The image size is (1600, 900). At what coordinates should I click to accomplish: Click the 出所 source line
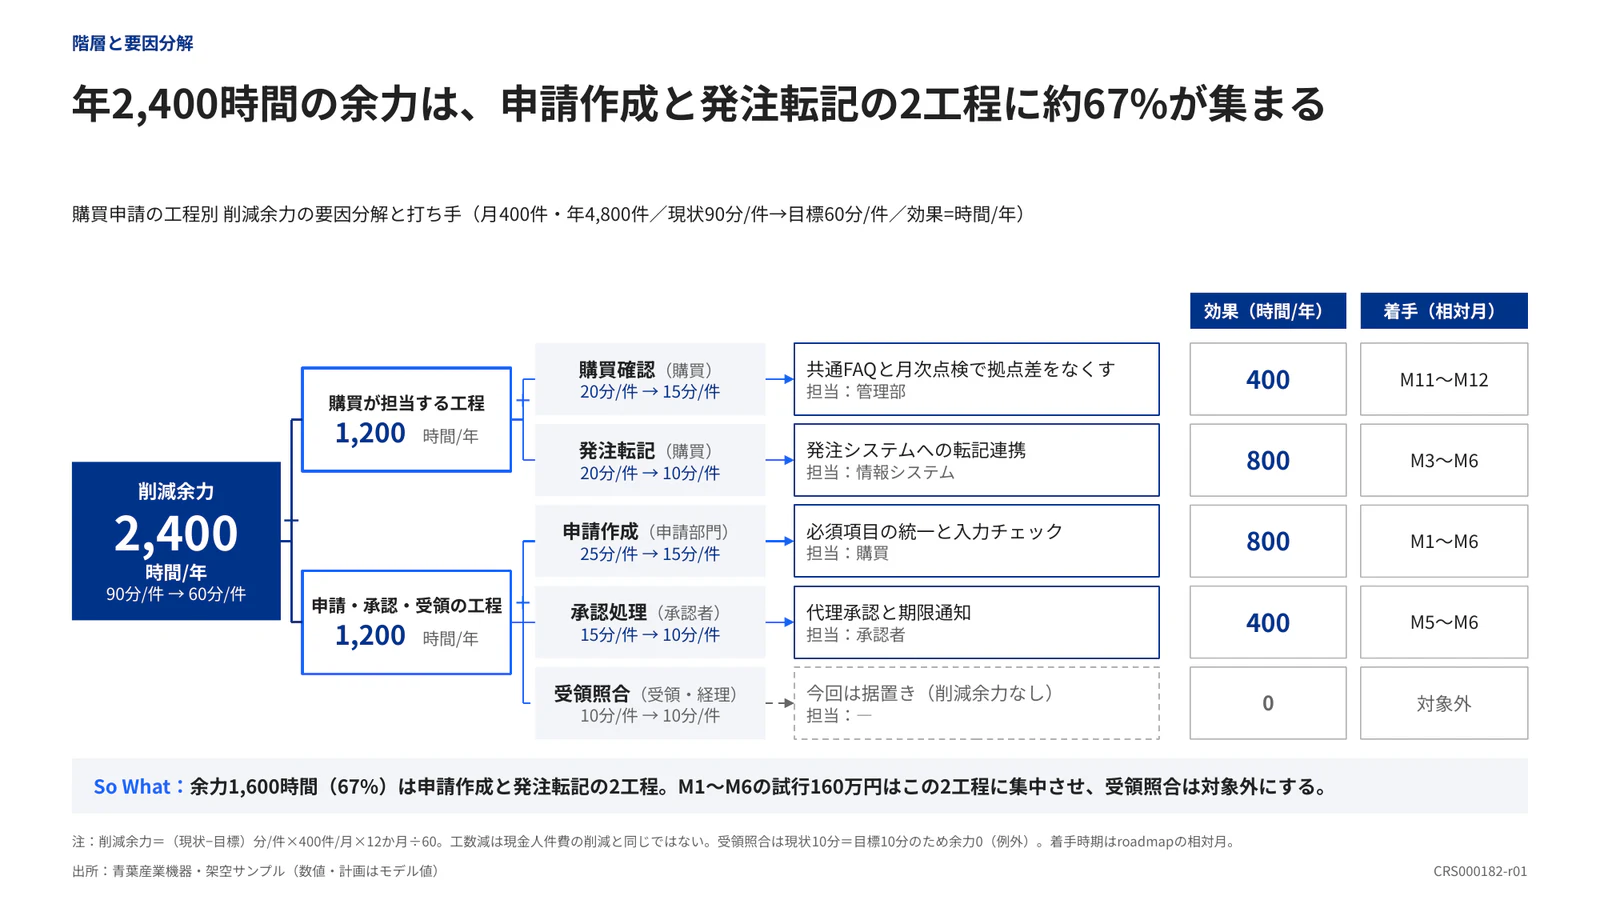pos(258,871)
